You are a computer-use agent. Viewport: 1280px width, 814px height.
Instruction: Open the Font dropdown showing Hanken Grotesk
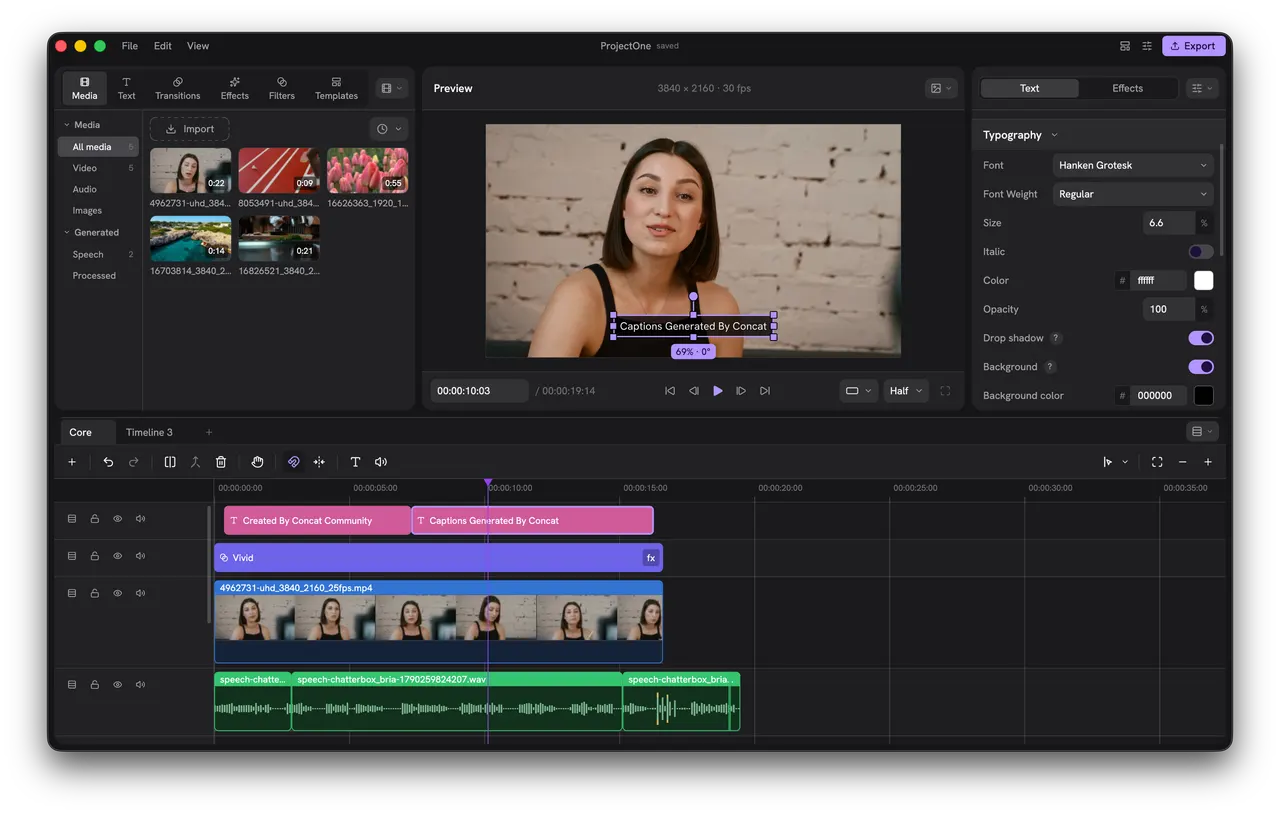point(1133,165)
